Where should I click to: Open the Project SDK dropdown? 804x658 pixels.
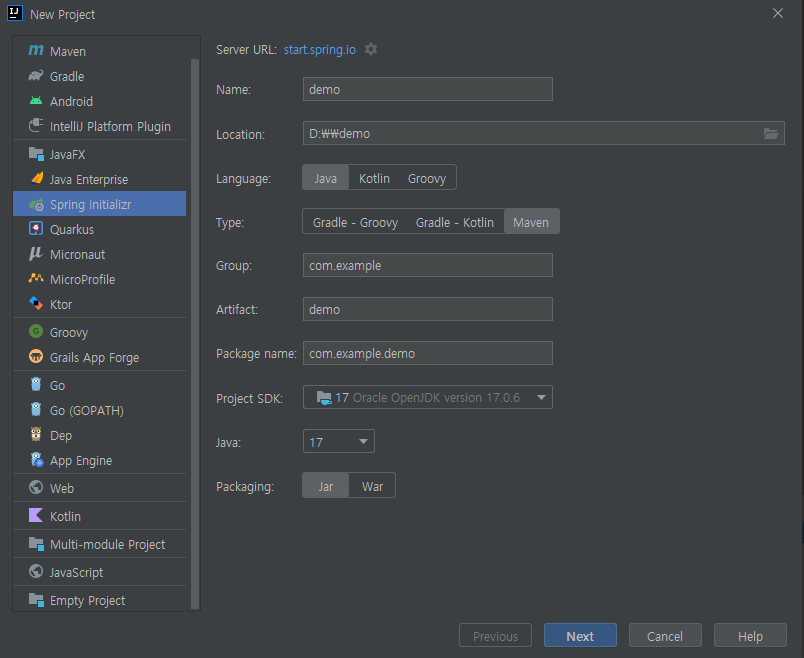click(428, 397)
